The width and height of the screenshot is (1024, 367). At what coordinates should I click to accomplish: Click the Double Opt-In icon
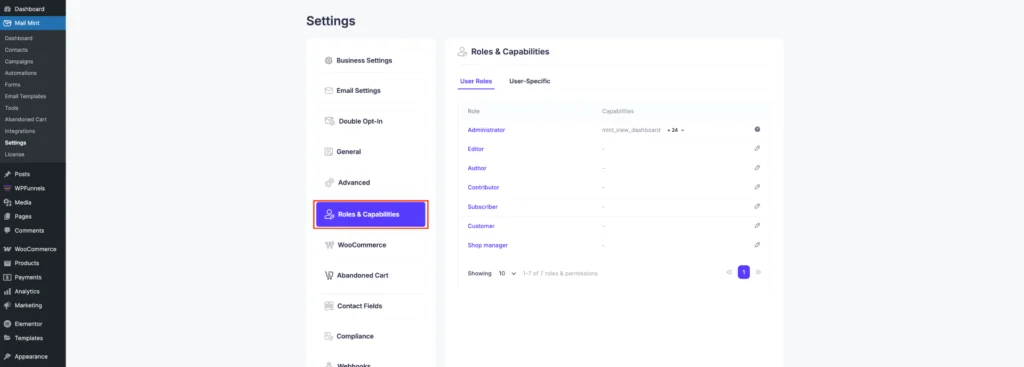(329, 121)
